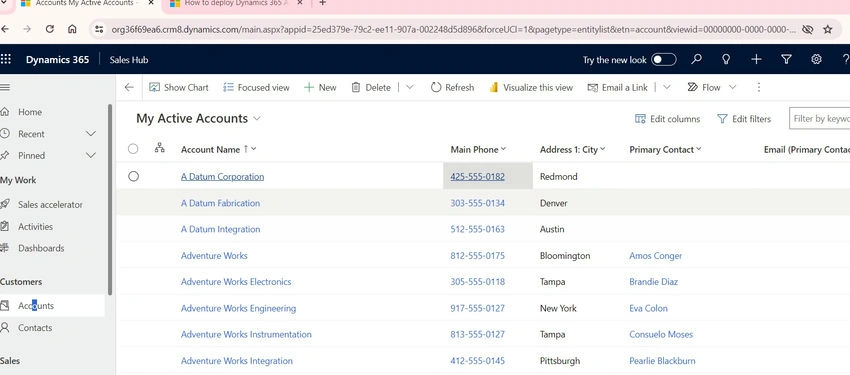Open A Datum Fabrication account

pos(220,203)
